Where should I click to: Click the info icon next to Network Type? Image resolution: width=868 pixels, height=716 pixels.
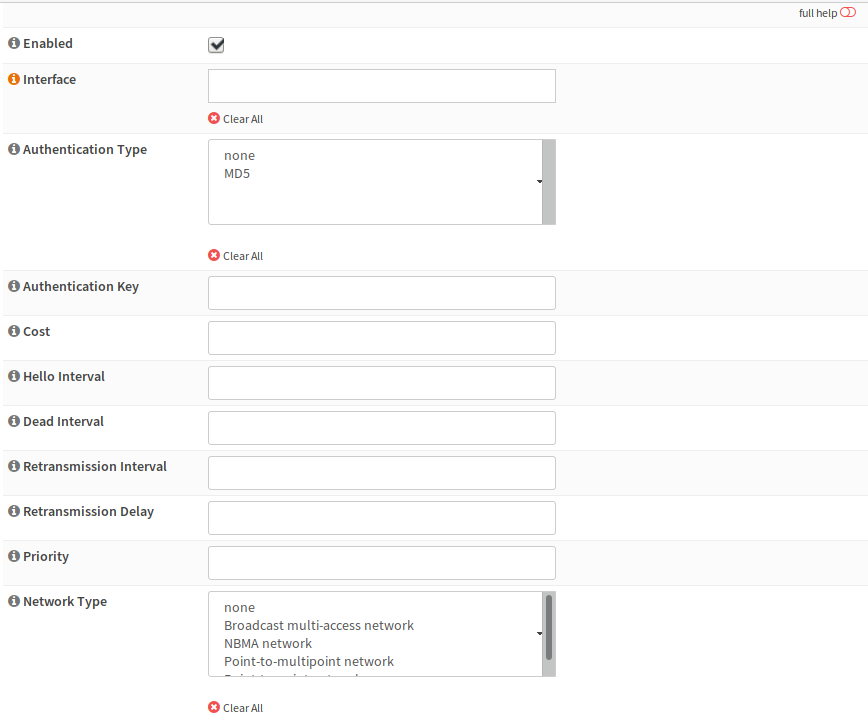point(14,602)
